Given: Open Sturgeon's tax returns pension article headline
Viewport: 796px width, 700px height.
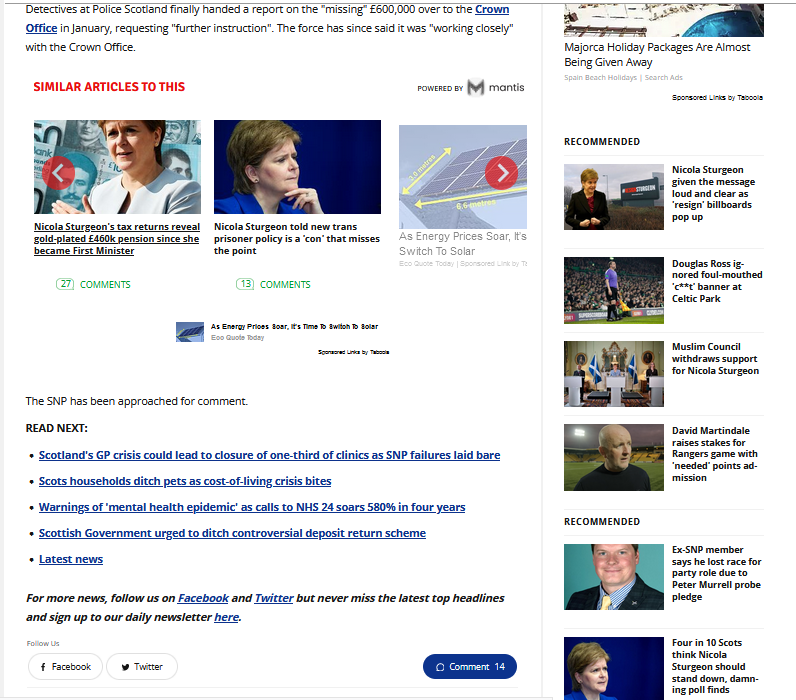Looking at the screenshot, I should pyautogui.click(x=117, y=239).
